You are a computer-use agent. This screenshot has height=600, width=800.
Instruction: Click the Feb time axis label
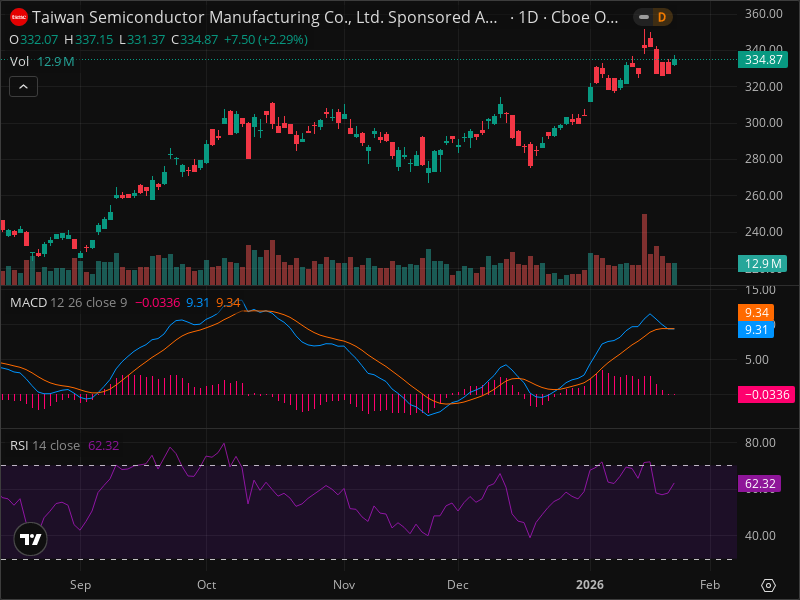pos(710,585)
